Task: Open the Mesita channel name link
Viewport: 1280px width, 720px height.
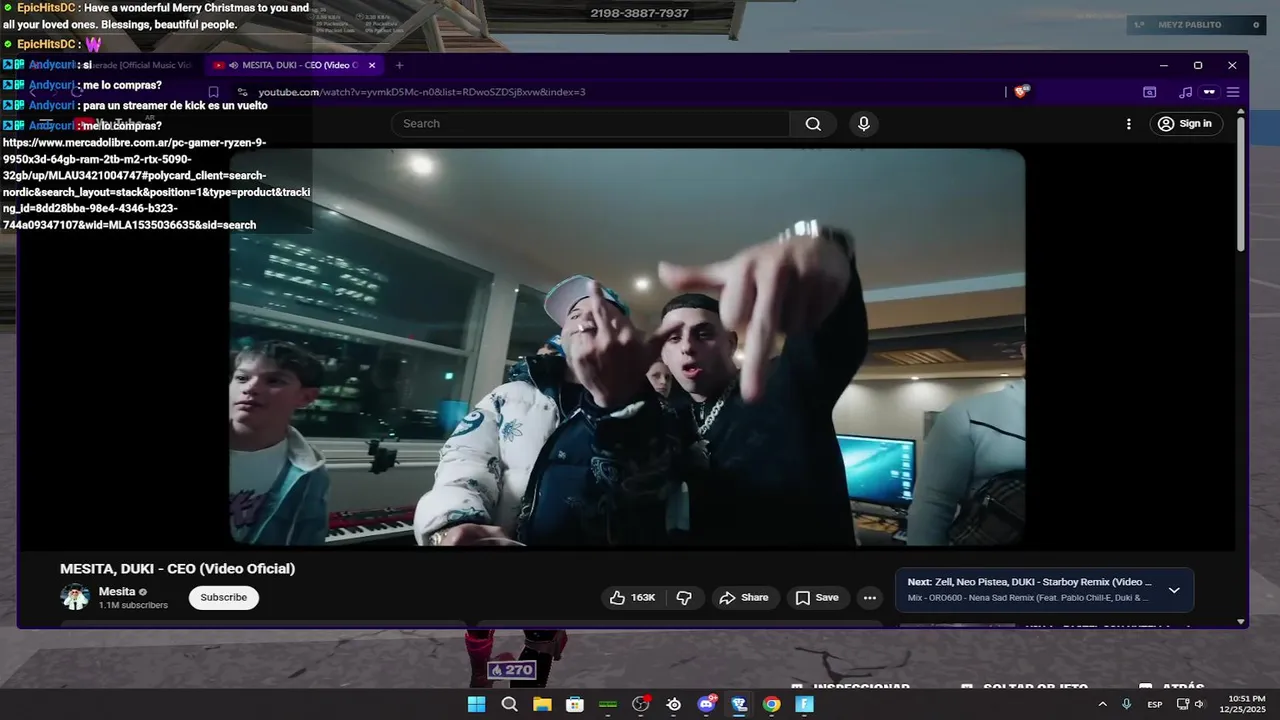Action: coord(117,592)
